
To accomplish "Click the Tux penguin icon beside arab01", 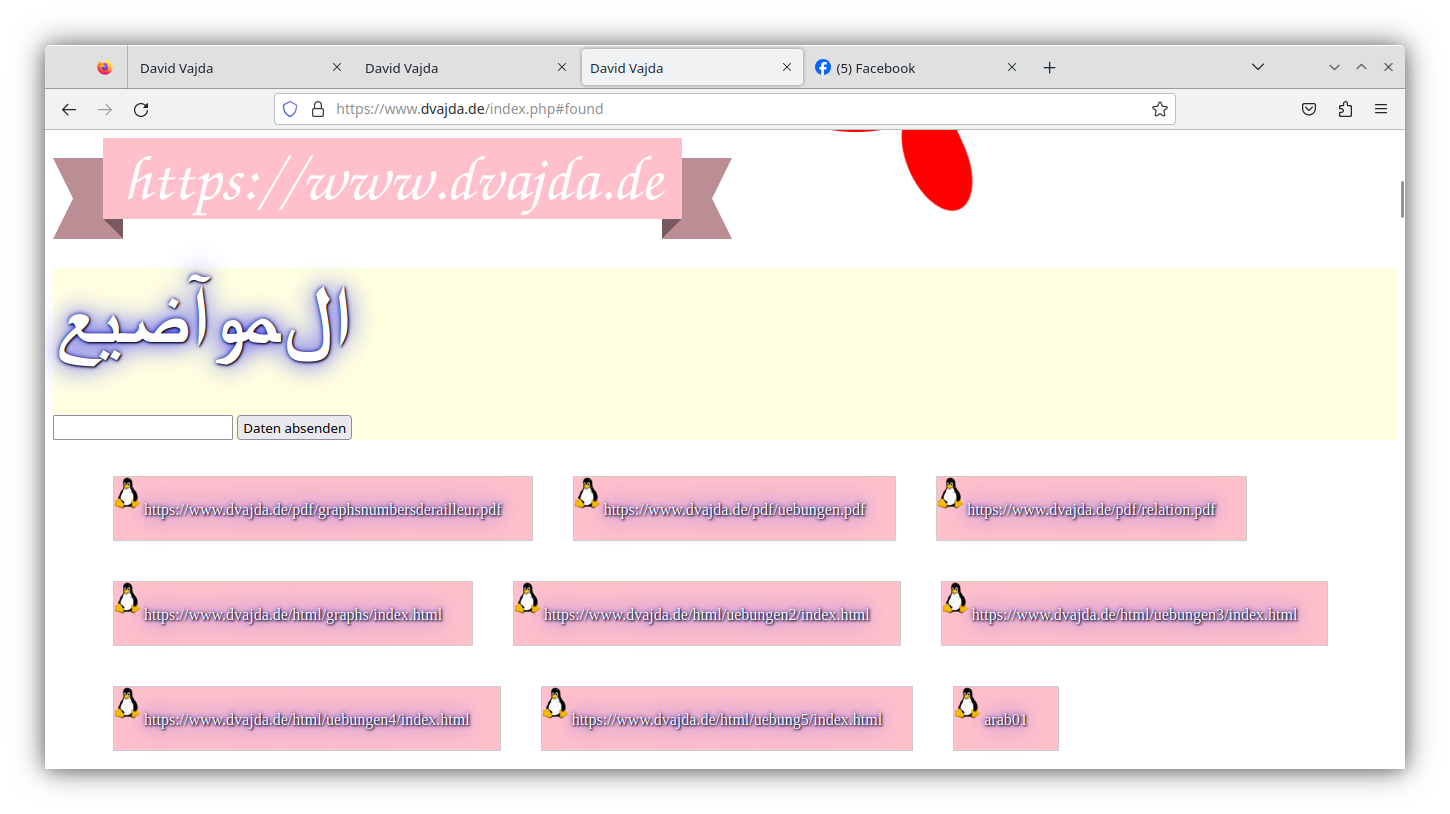I will (x=967, y=703).
